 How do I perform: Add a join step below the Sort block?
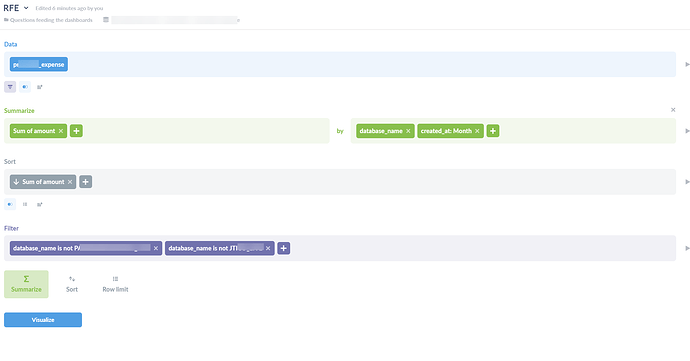[x=10, y=204]
